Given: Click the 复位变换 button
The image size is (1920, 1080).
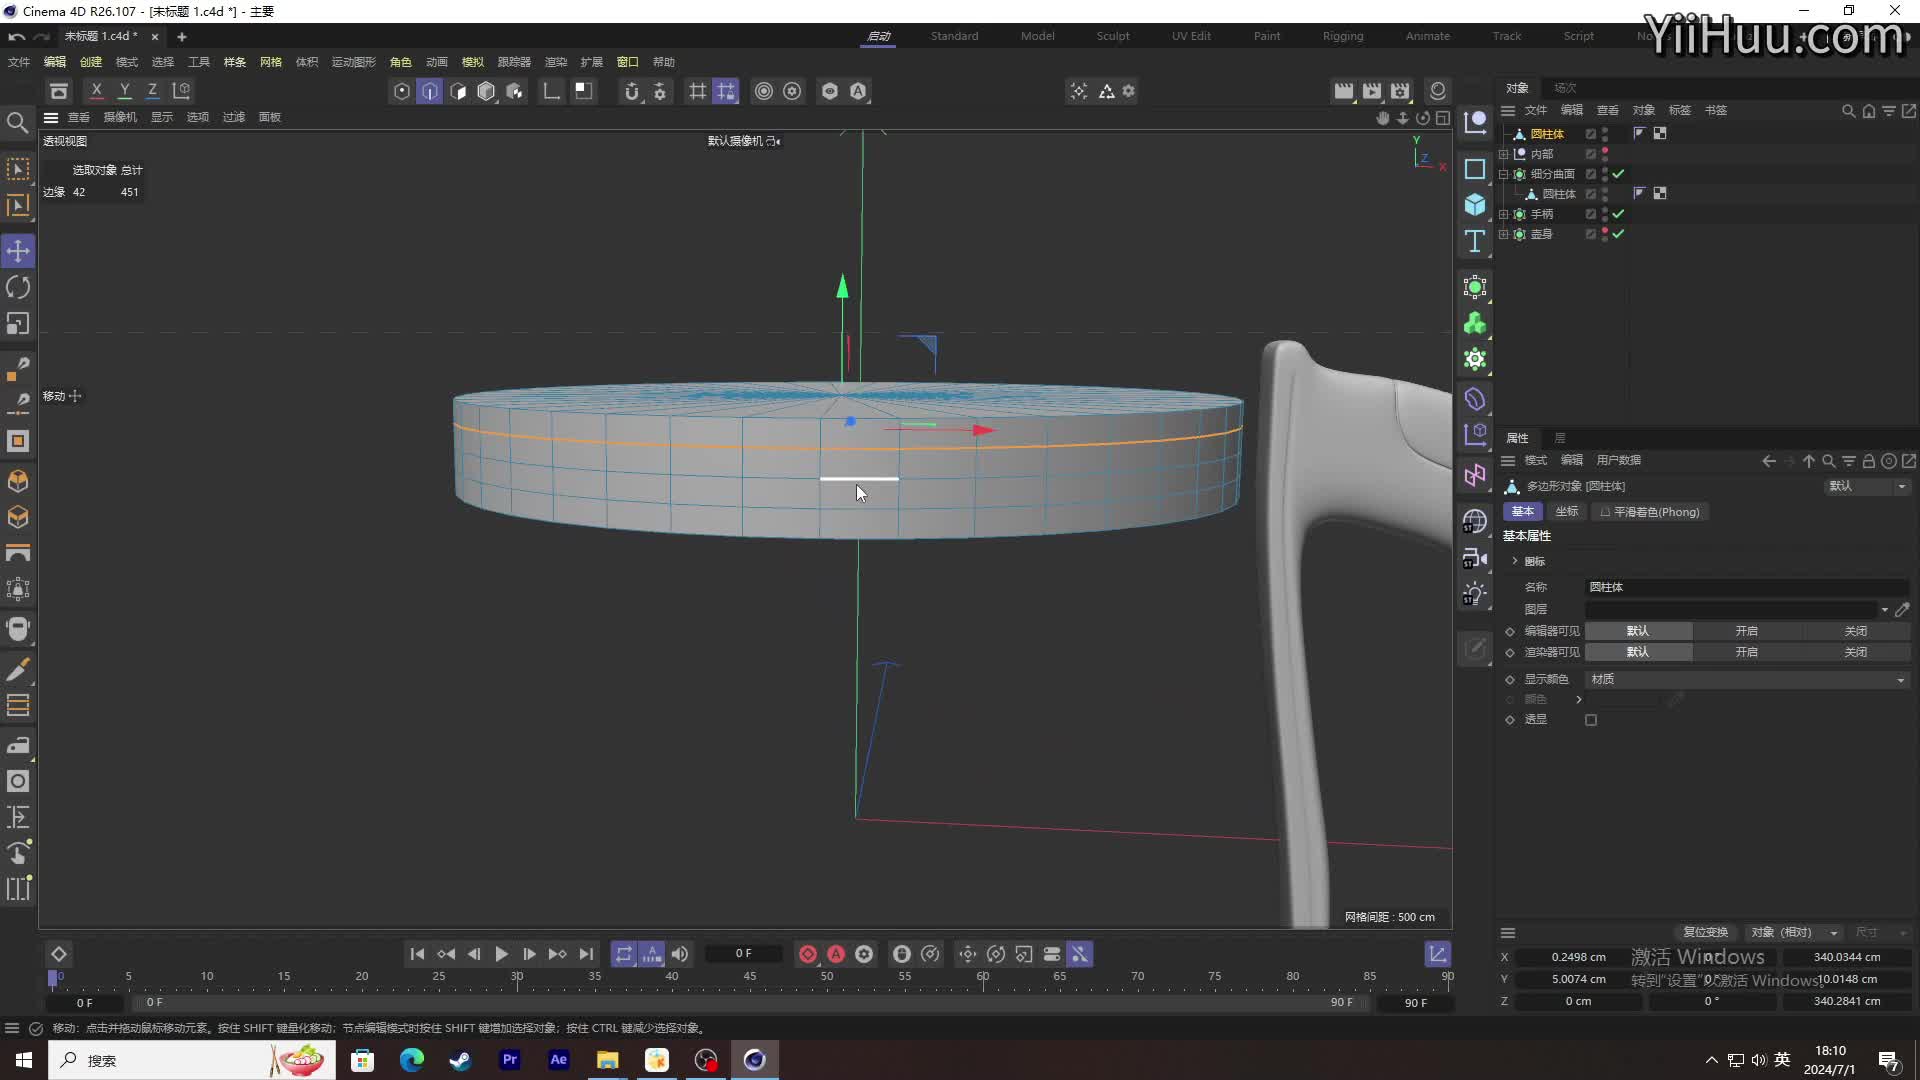Looking at the screenshot, I should click(x=1705, y=932).
